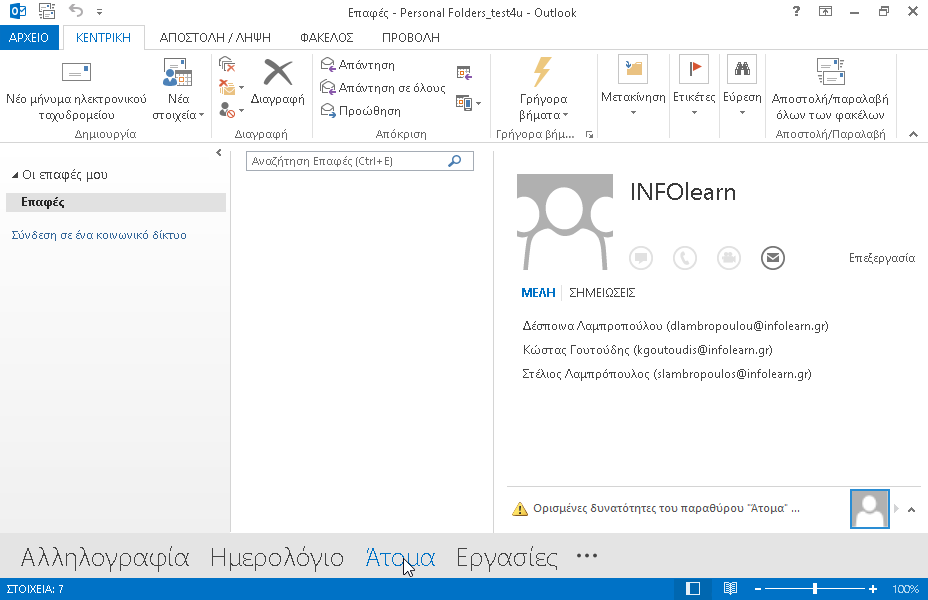Switch to the ΦΑΚΕΛΟΣ tab
The height and width of the screenshot is (600, 928).
[x=326, y=37]
